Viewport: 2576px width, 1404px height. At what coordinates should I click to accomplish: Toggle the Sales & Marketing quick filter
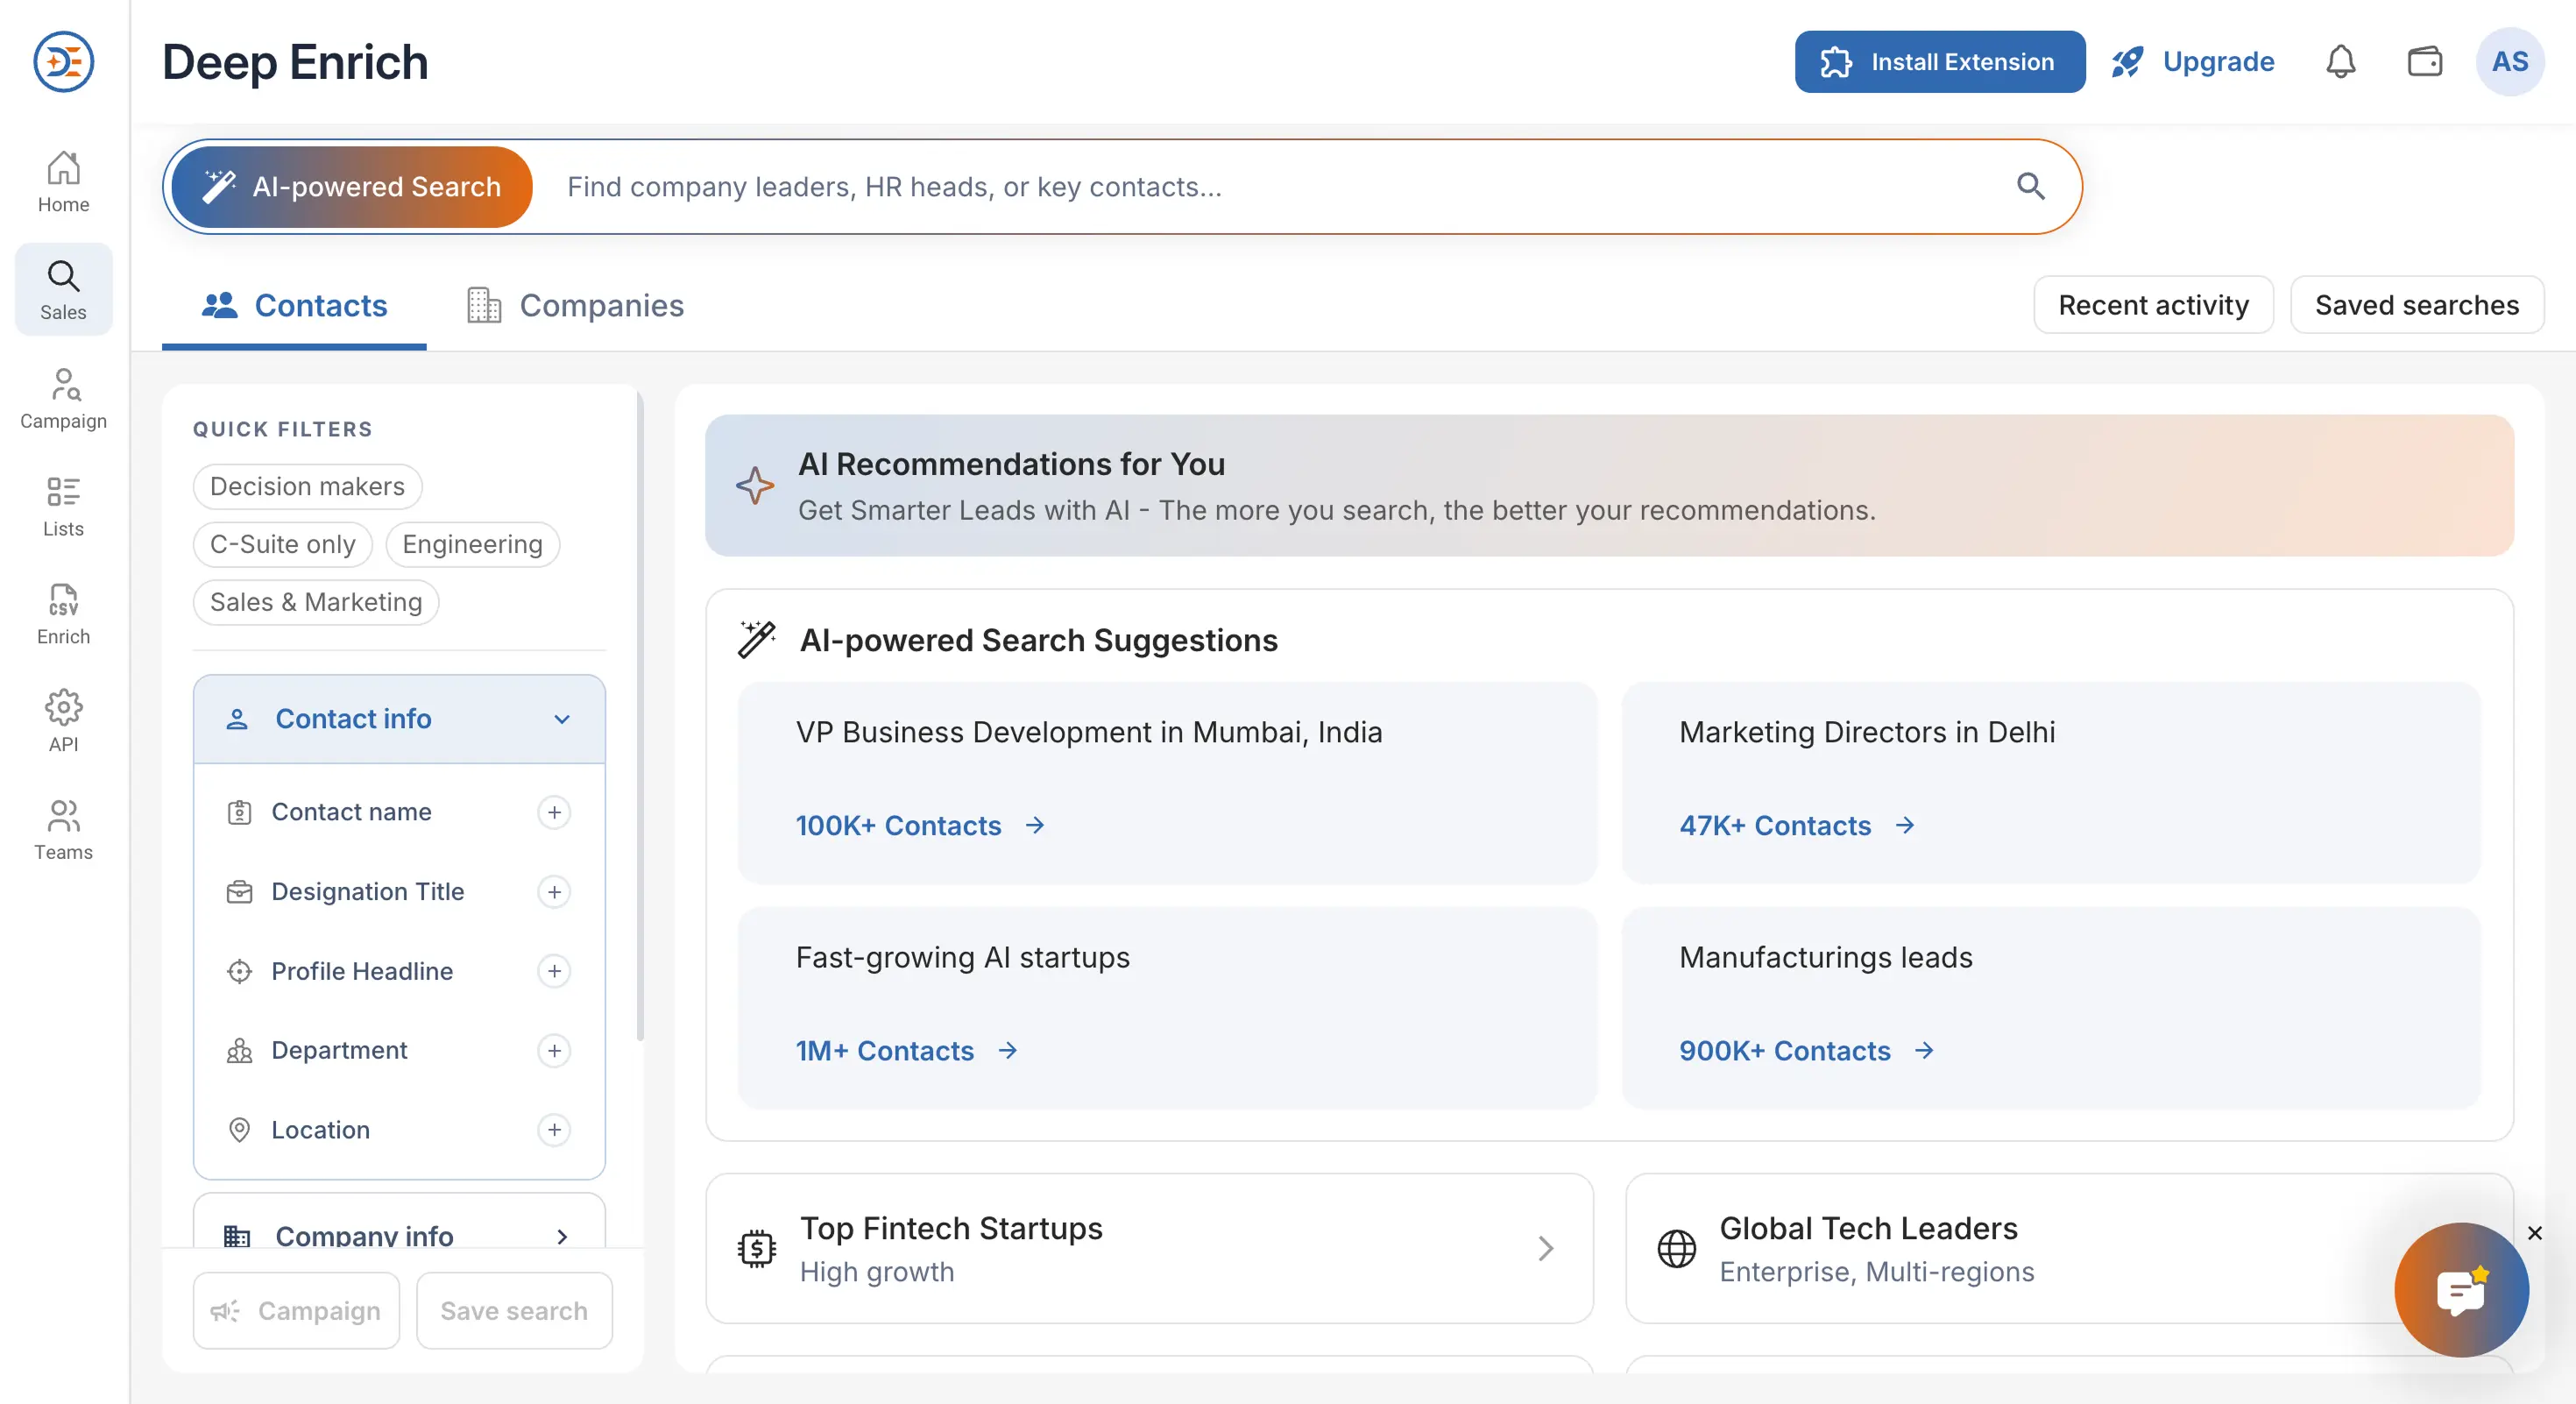tap(316, 602)
